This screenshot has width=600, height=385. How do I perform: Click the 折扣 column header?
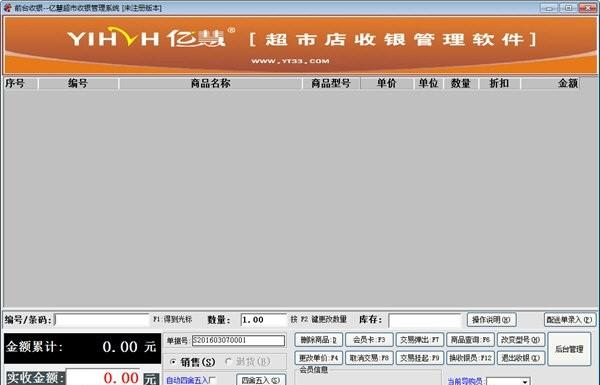pos(499,83)
